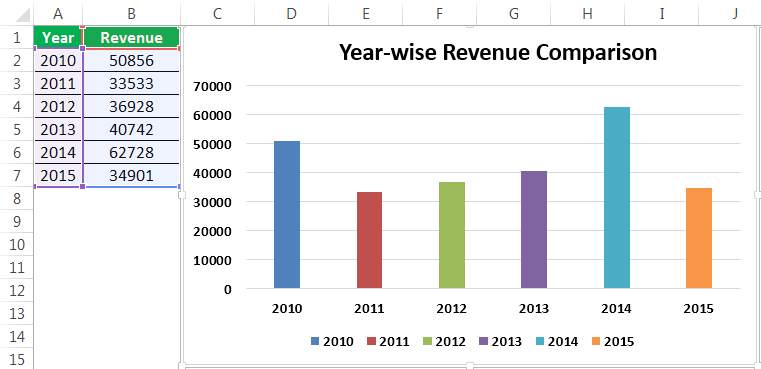Click the teal 2014 bar

tap(617, 198)
